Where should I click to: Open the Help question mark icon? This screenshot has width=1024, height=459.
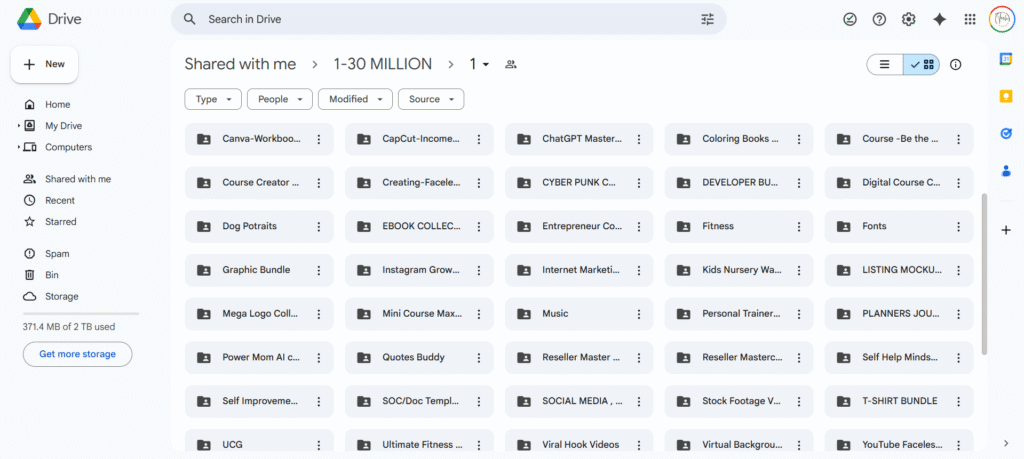coord(879,19)
